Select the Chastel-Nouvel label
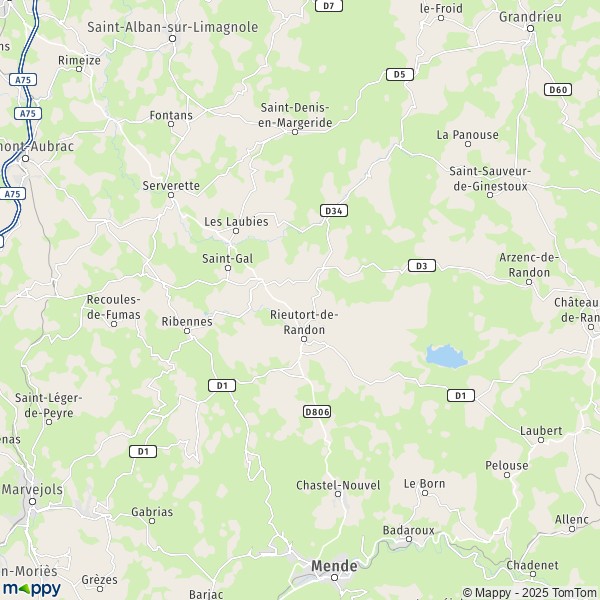The width and height of the screenshot is (600, 600). point(338,485)
